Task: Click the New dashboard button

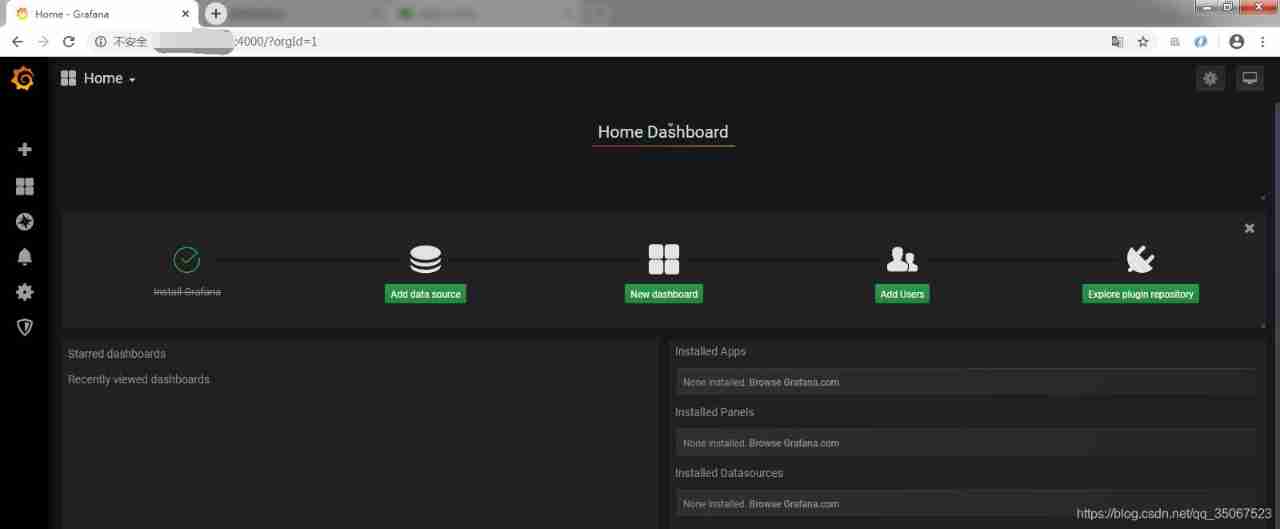Action: pos(663,294)
